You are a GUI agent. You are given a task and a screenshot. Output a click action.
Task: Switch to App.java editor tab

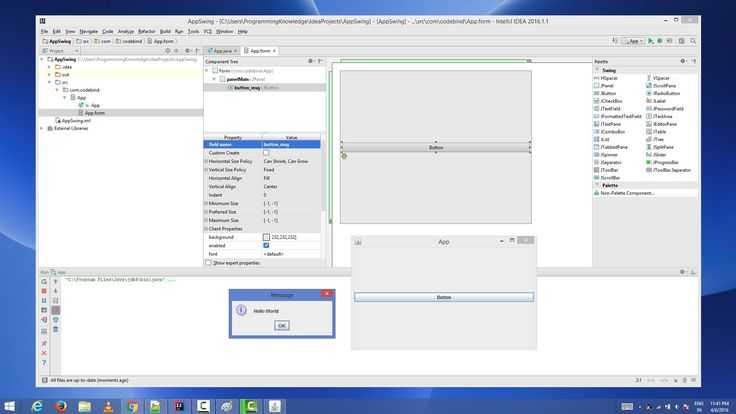tap(222, 51)
